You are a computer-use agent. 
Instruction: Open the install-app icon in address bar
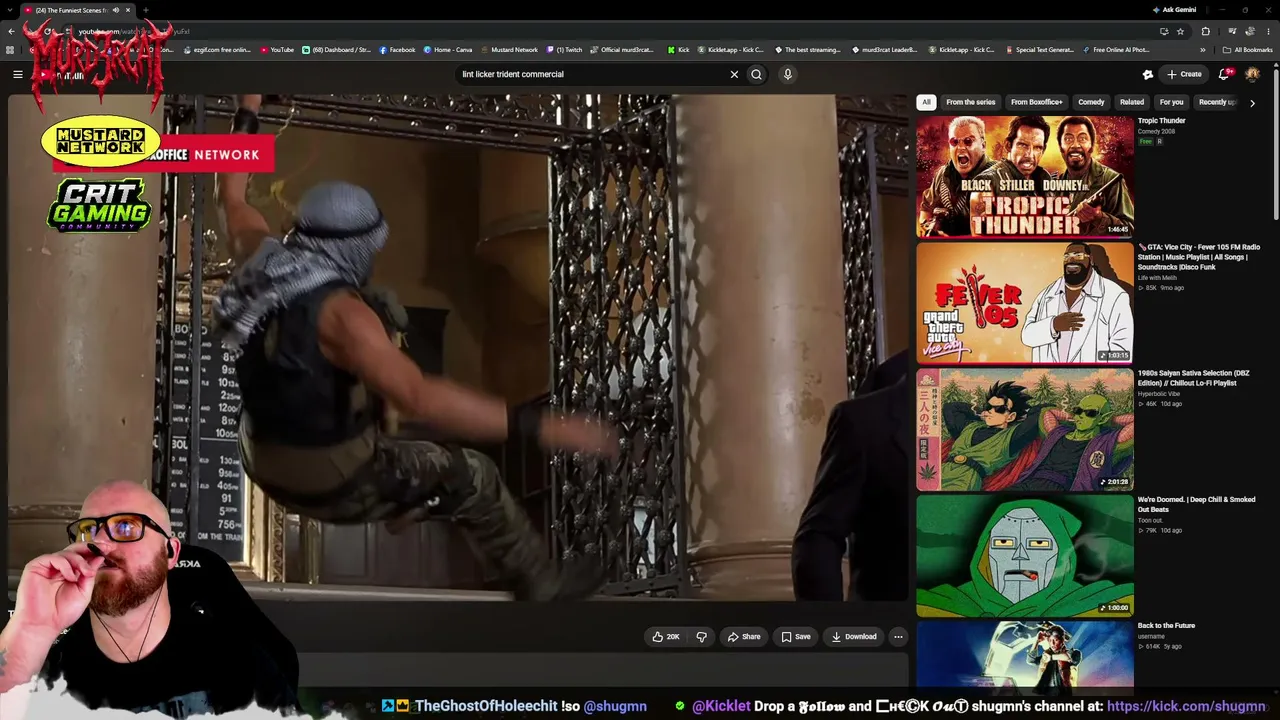tap(1164, 31)
